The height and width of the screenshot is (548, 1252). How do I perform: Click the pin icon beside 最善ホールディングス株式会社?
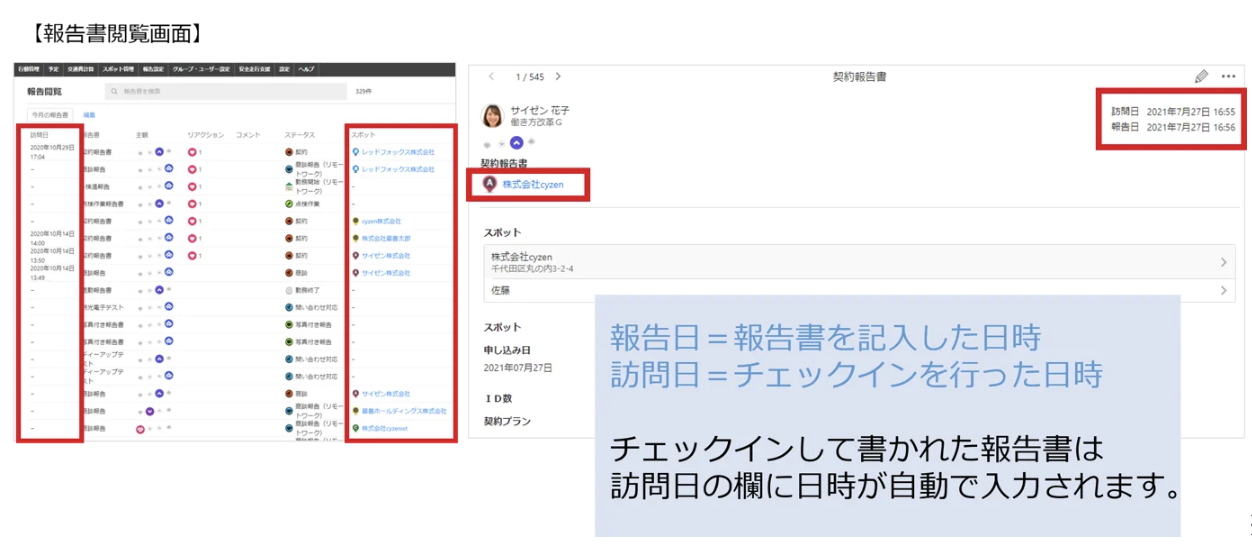pos(355,411)
